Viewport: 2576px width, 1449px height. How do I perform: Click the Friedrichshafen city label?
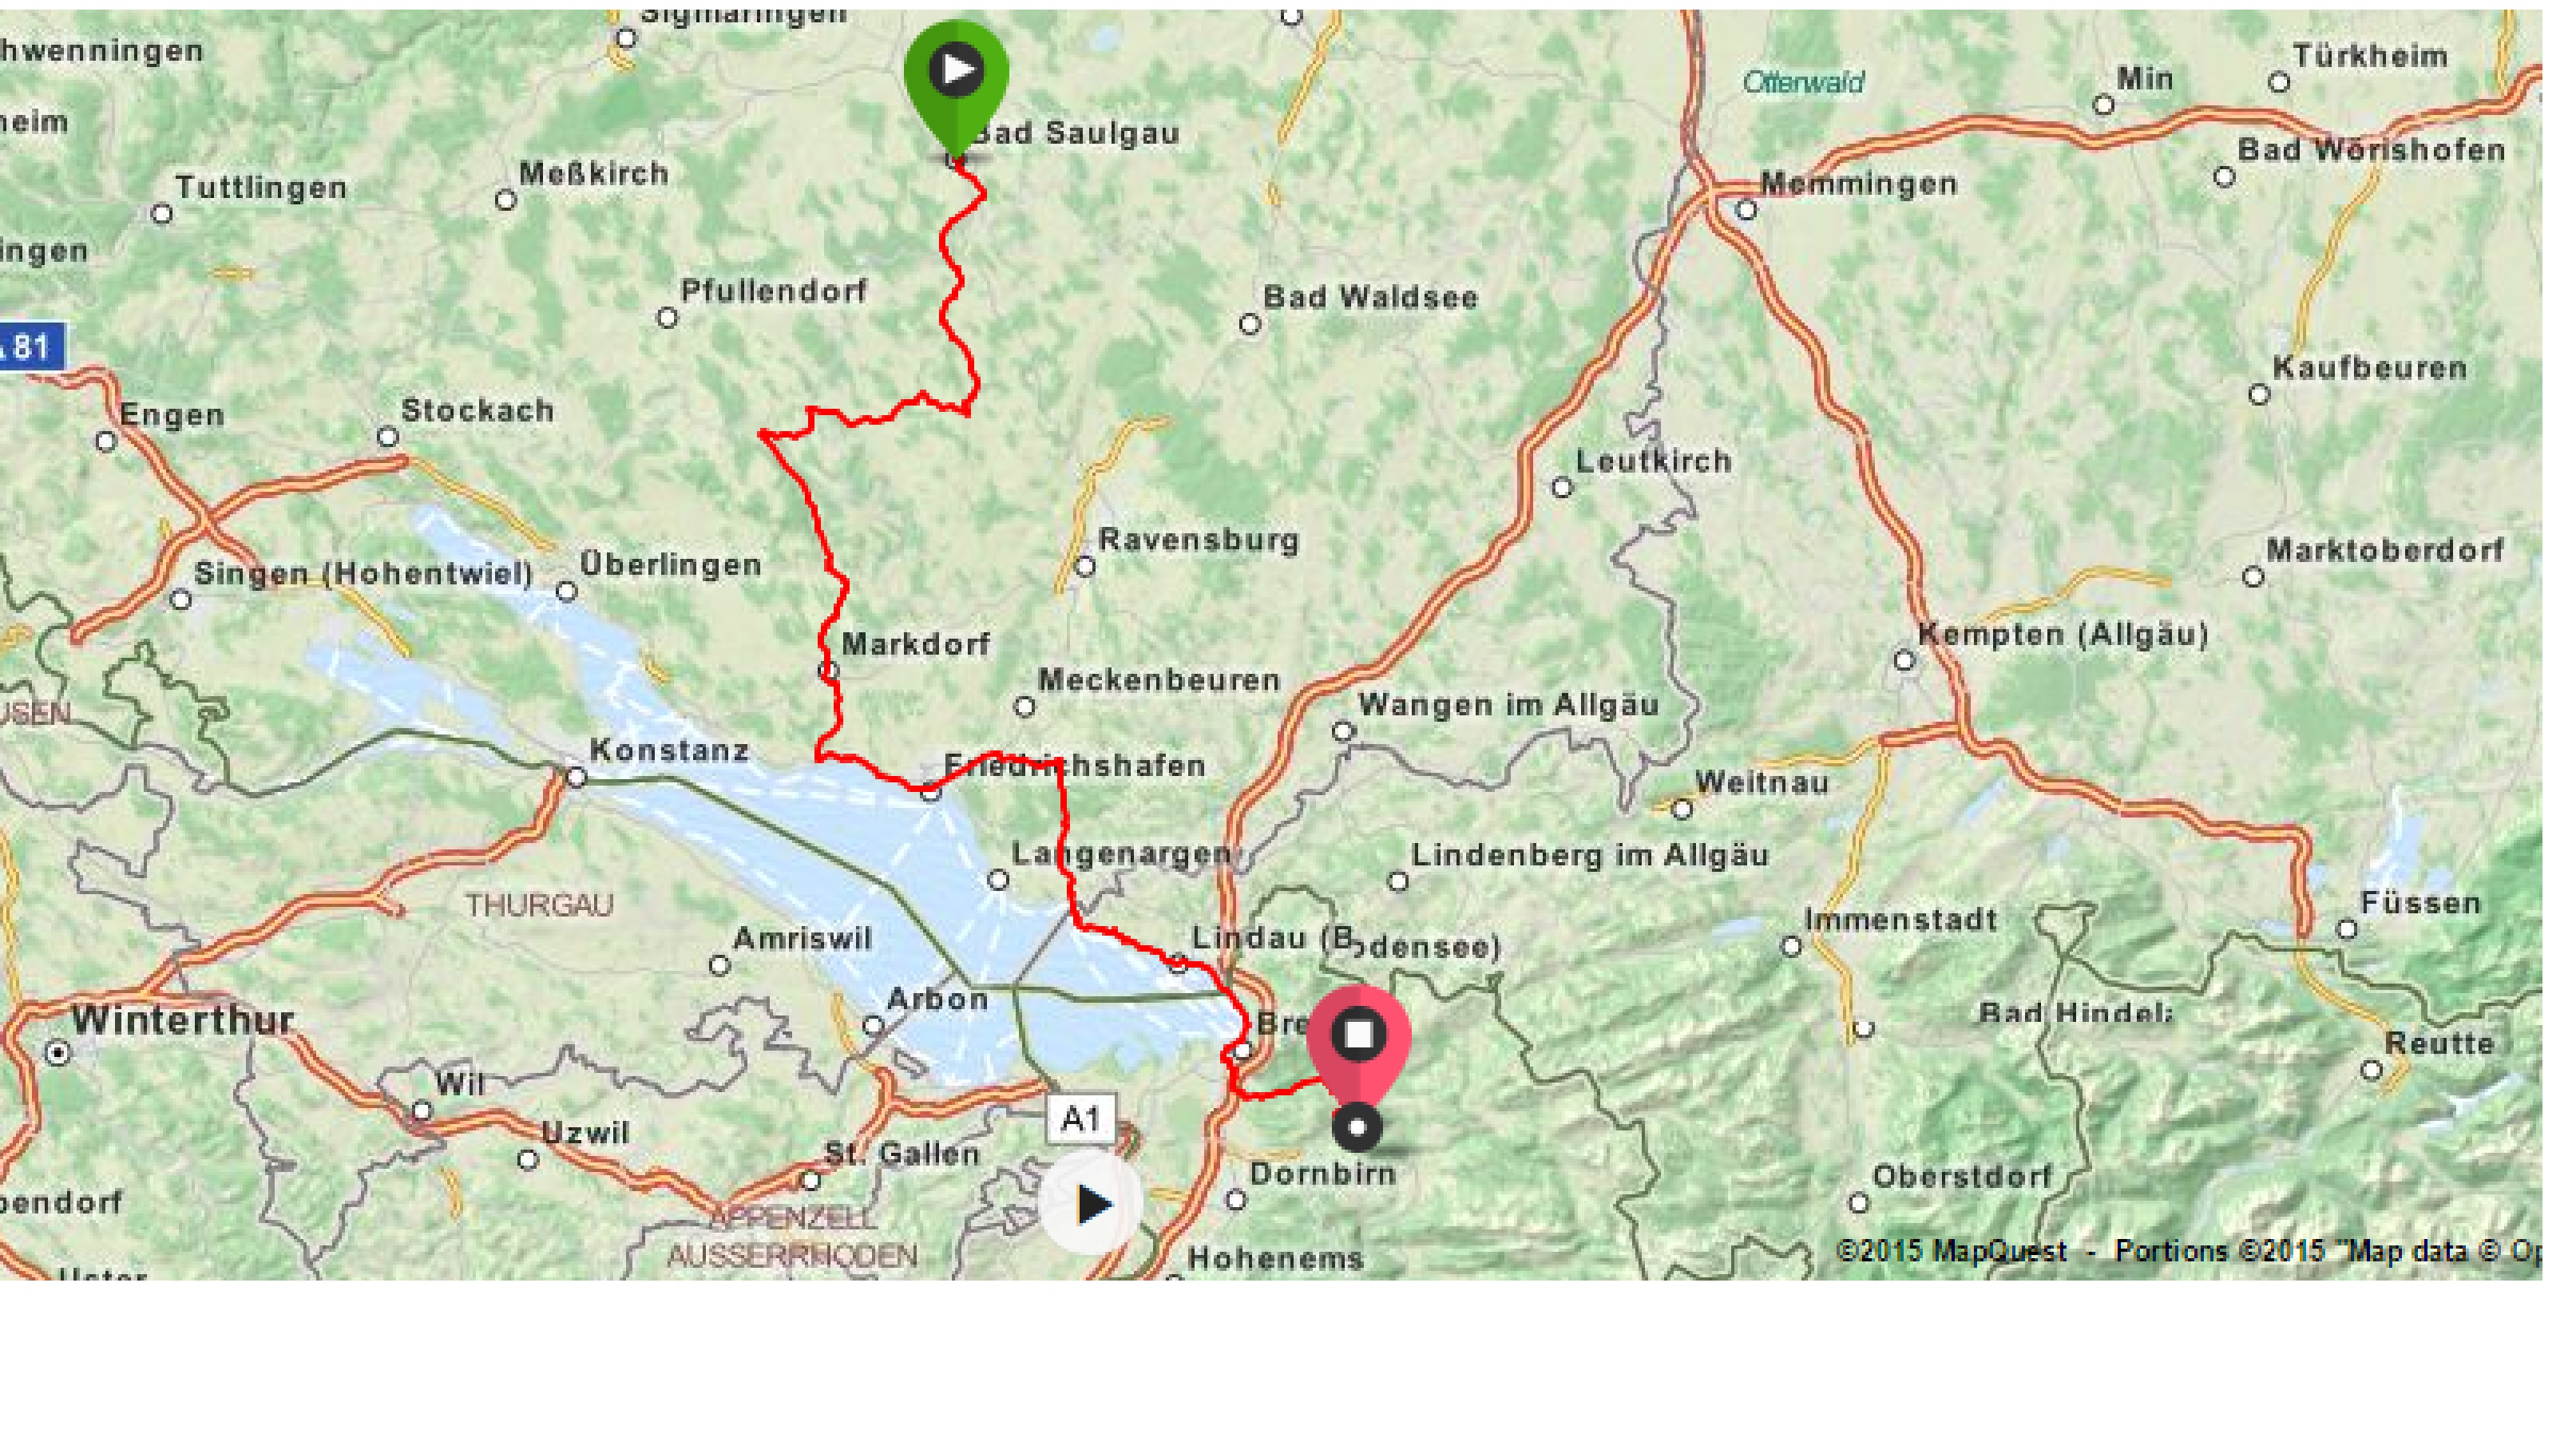tap(1075, 766)
